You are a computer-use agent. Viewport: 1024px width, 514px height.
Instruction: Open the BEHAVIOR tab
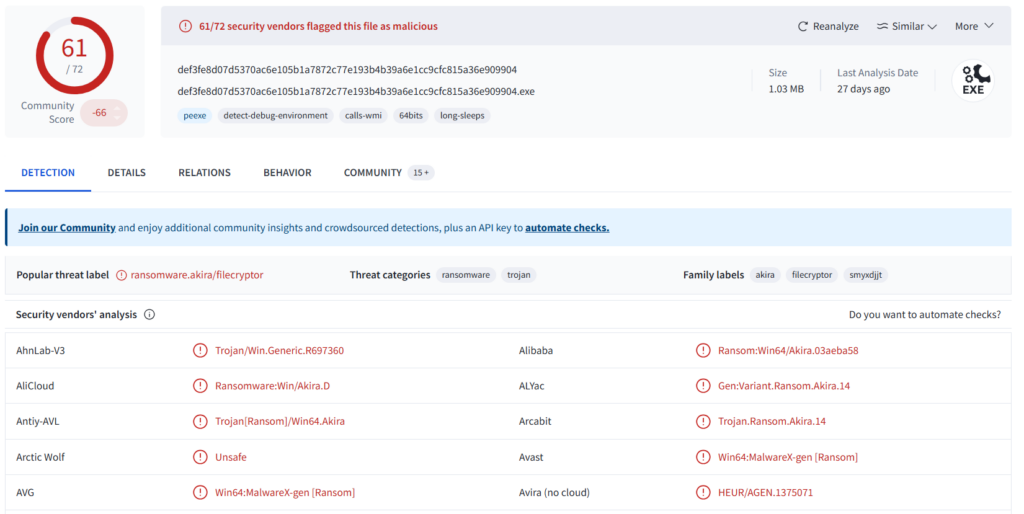[x=287, y=173]
